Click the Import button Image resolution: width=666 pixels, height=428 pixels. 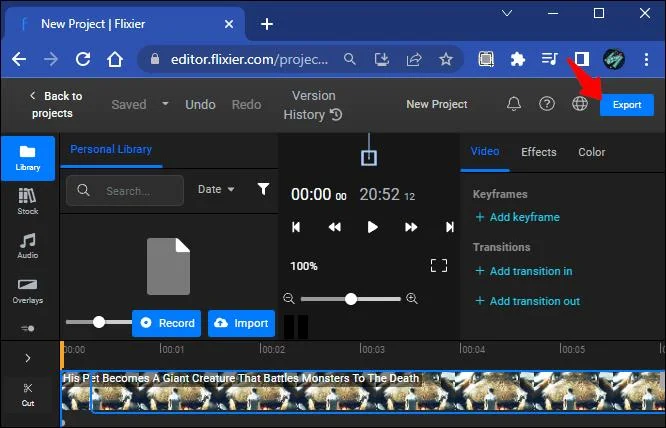click(241, 323)
